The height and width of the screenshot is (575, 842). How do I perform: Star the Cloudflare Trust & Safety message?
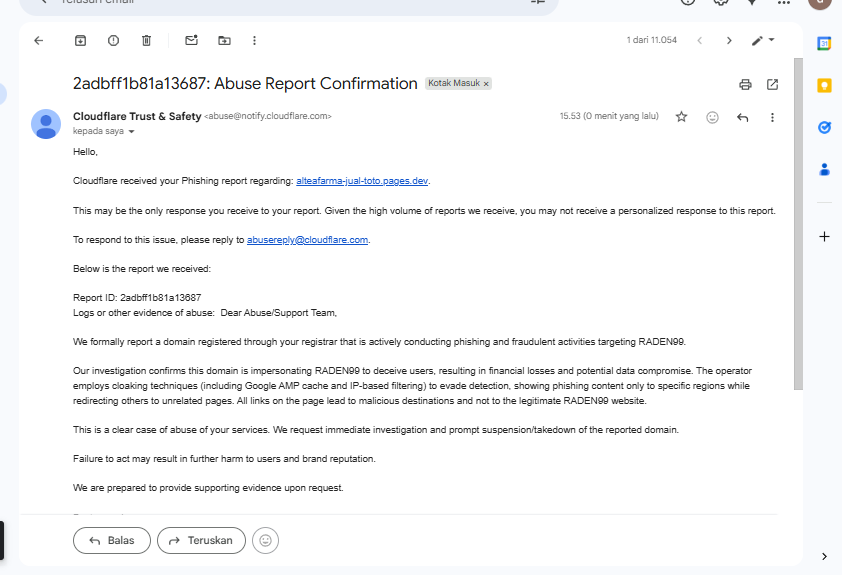(681, 117)
